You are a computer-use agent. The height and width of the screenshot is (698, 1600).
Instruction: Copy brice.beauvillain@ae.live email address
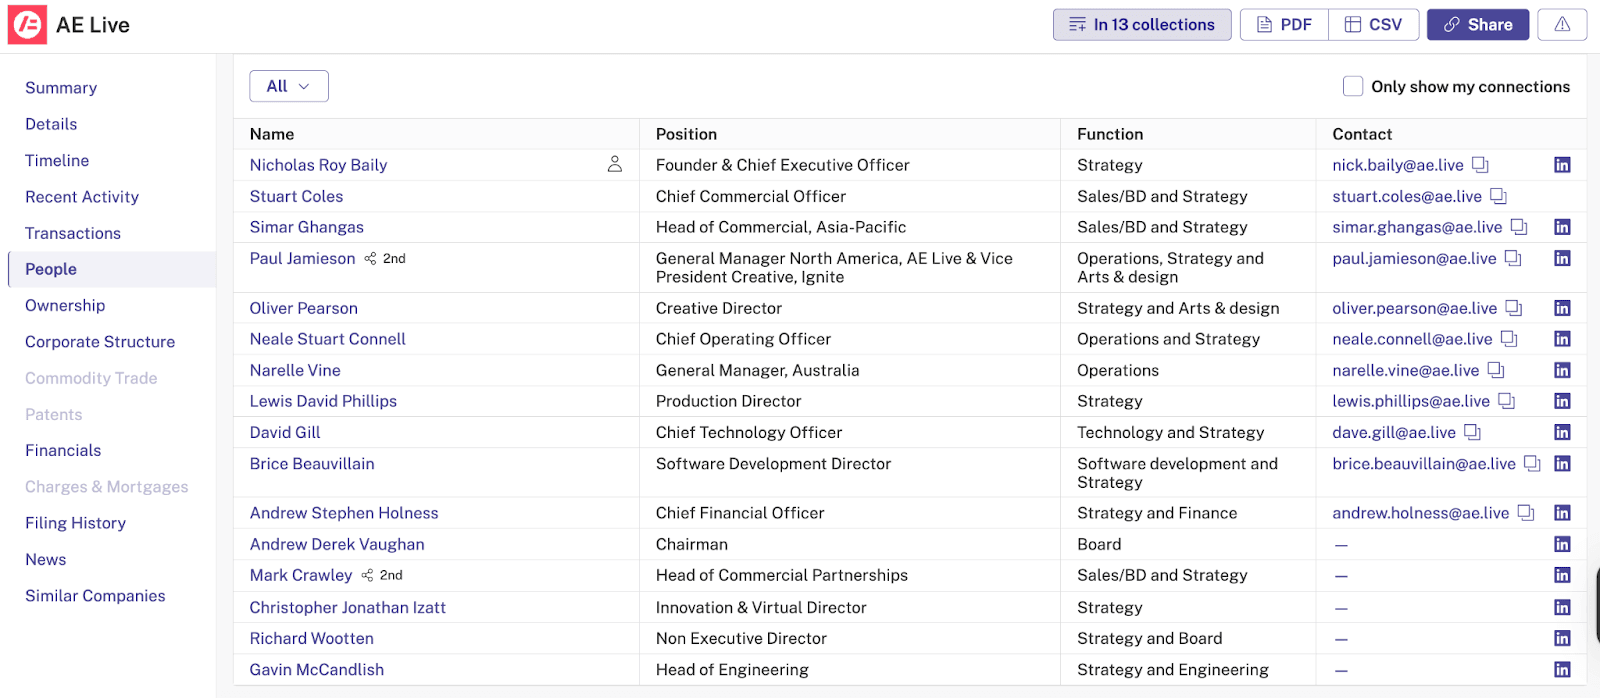click(1532, 464)
